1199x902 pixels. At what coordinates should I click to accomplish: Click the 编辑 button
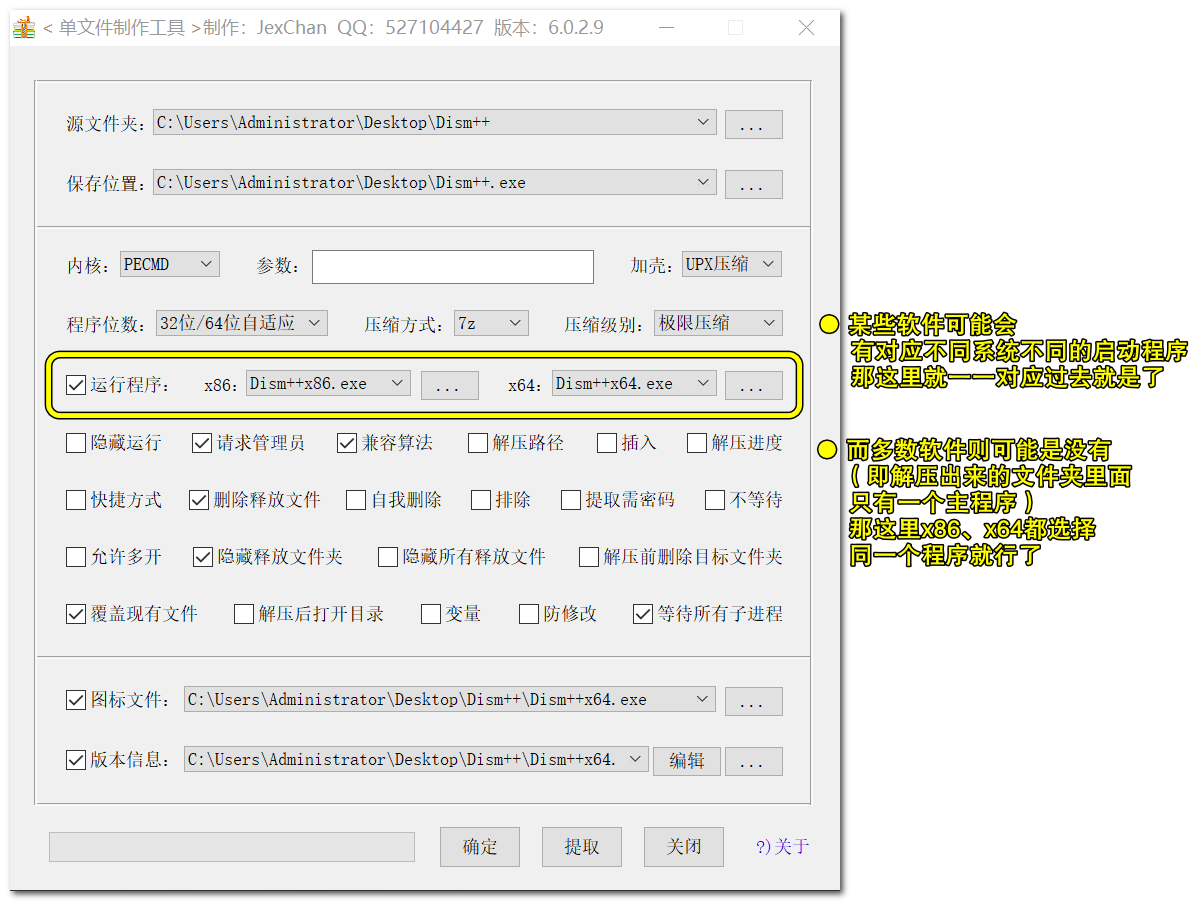687,761
